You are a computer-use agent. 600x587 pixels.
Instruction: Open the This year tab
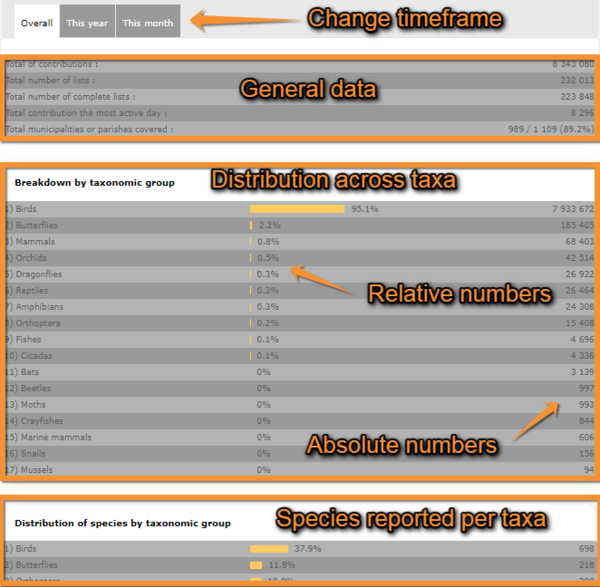[88, 22]
